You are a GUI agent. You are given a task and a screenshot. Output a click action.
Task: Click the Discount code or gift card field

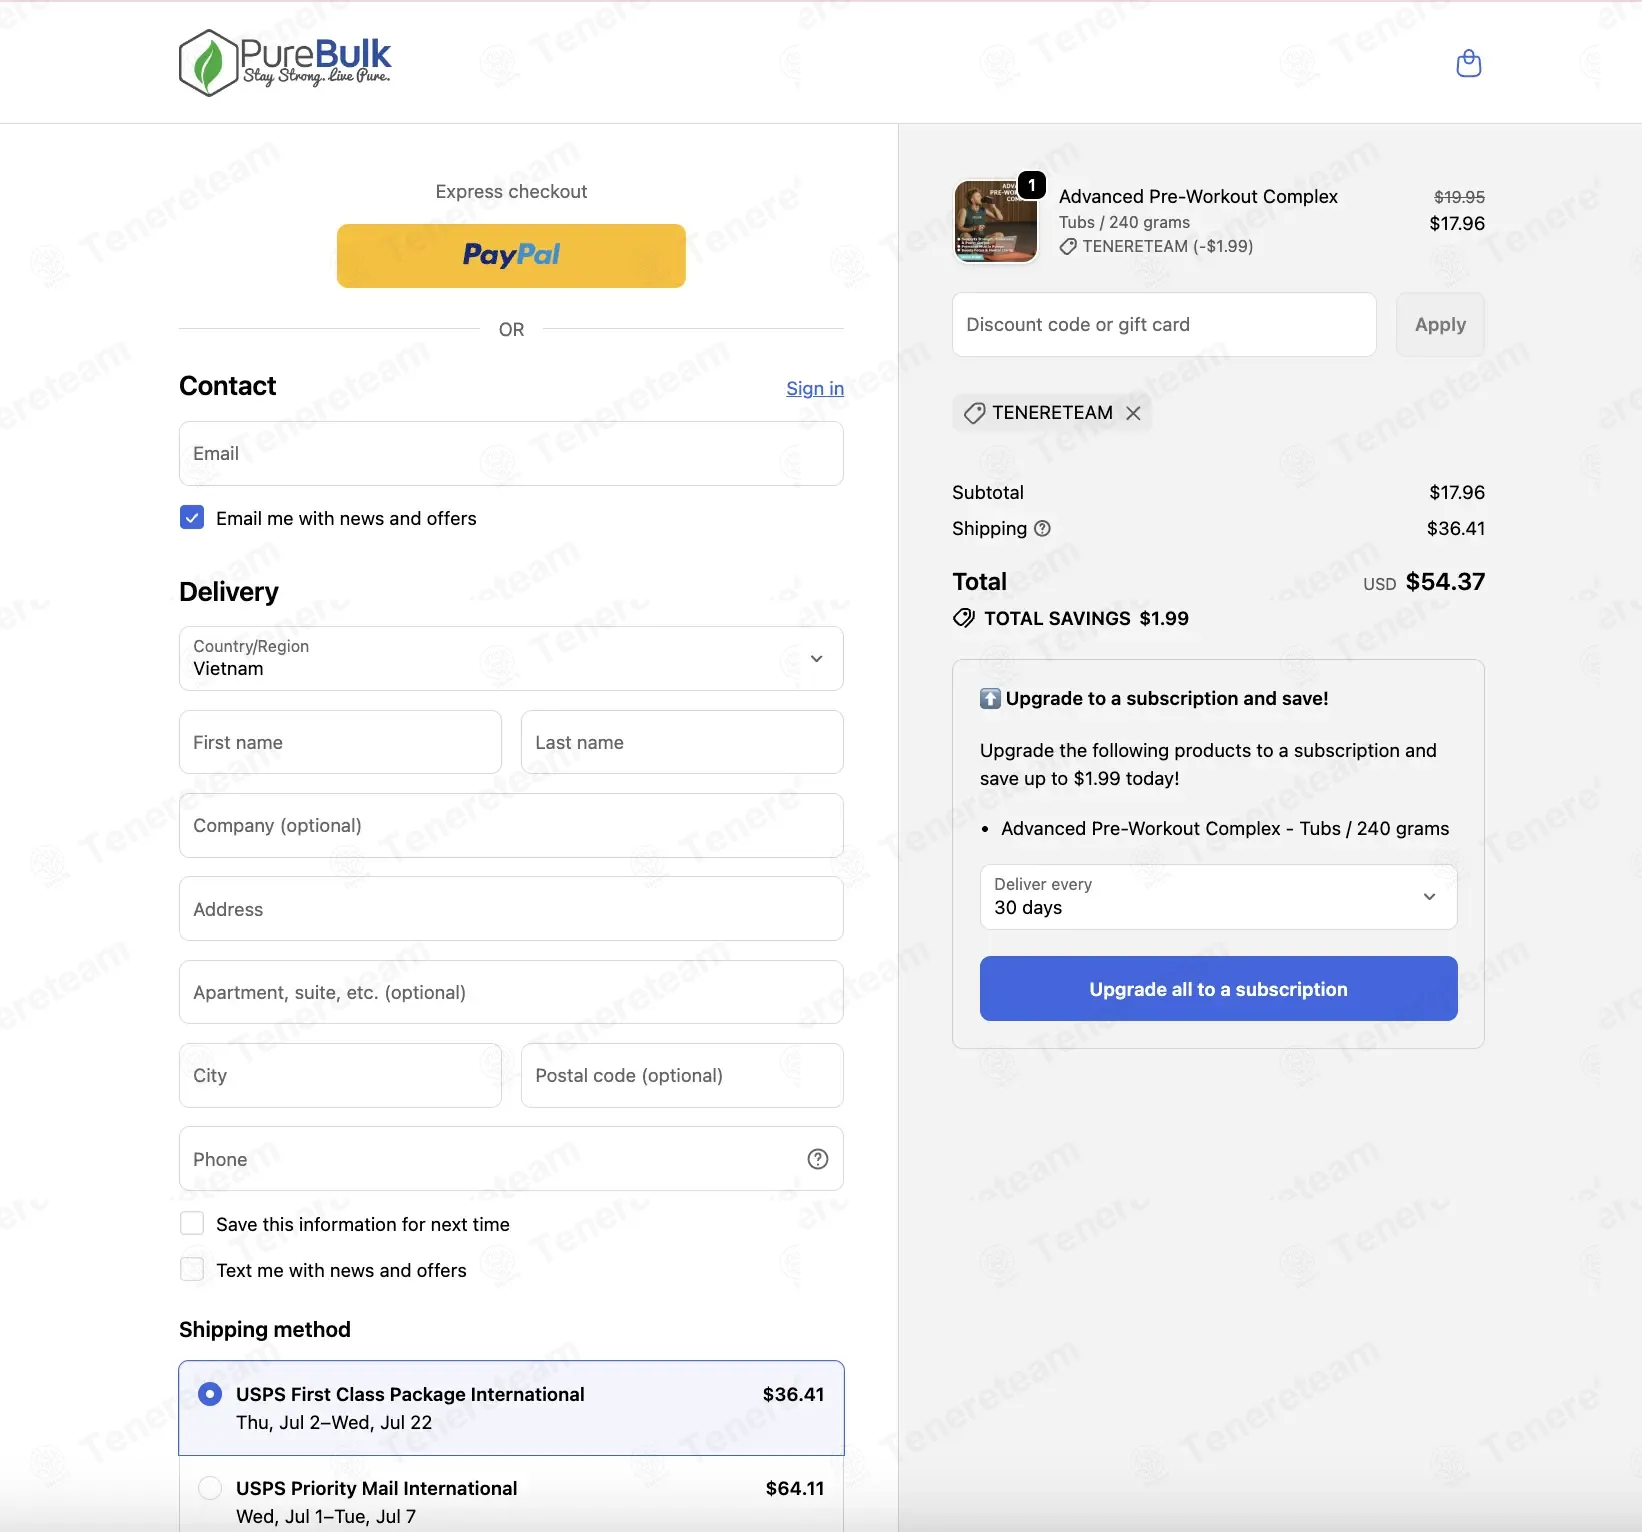tap(1164, 325)
